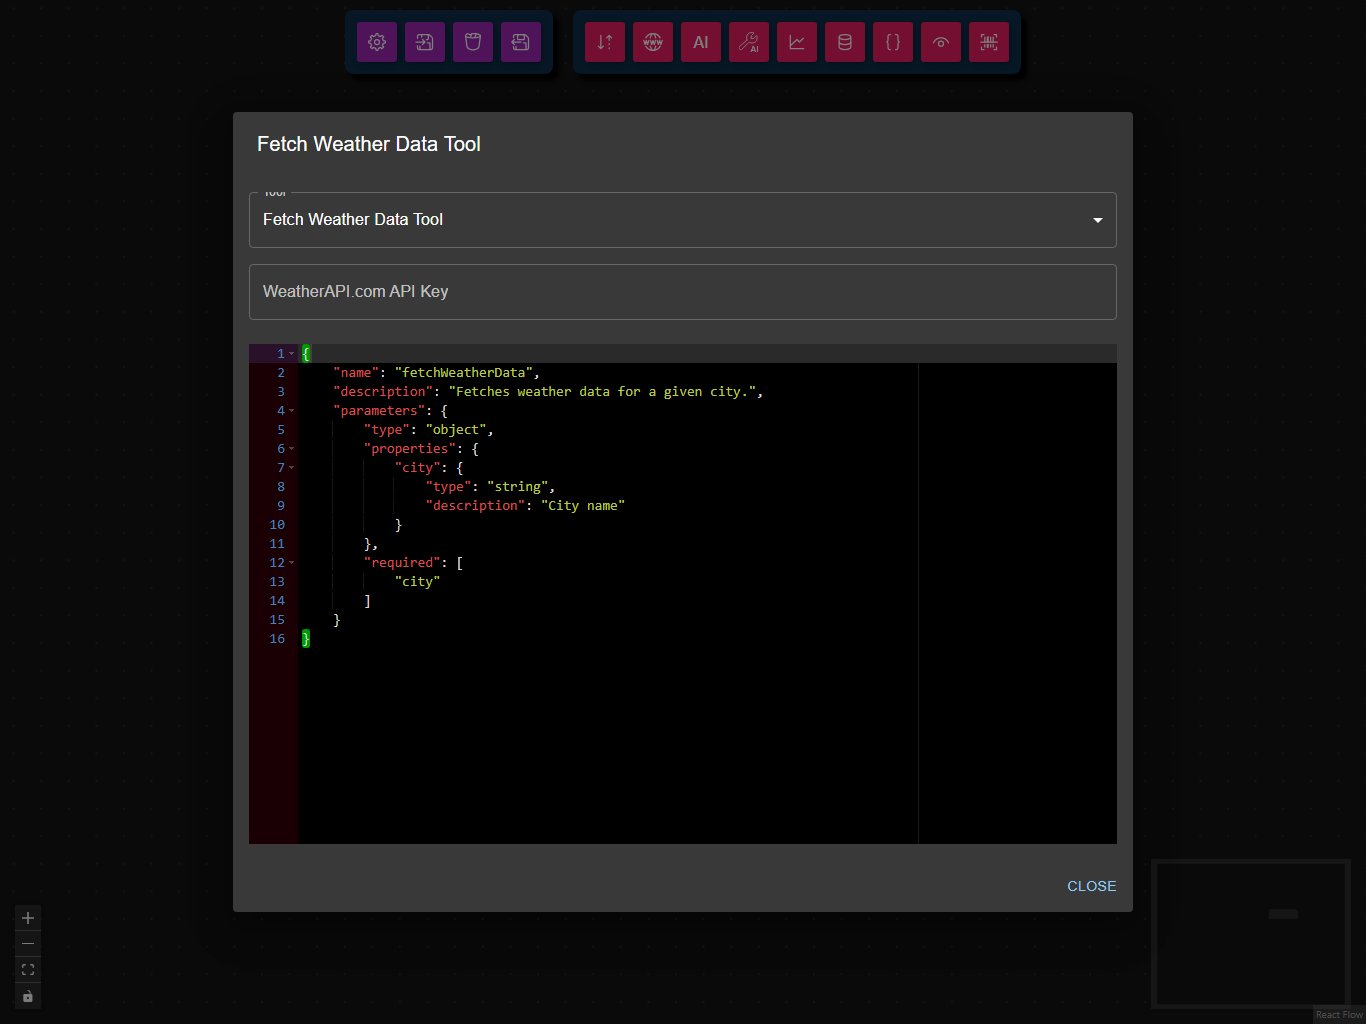Collapse the "parameters" block at line 4
Screen dimensions: 1366x1024
coord(291,411)
